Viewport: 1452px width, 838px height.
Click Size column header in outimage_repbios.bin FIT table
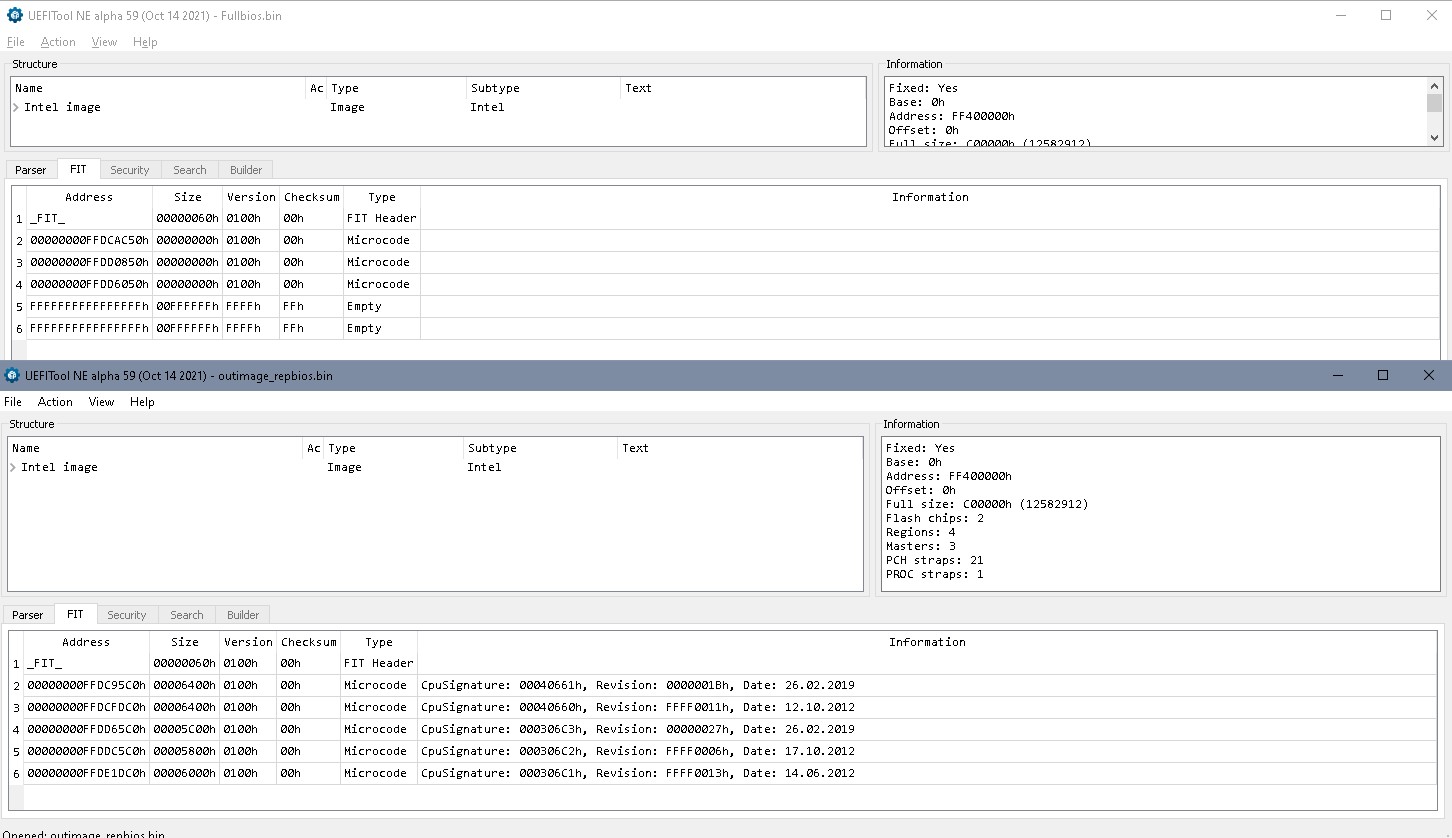(x=185, y=642)
